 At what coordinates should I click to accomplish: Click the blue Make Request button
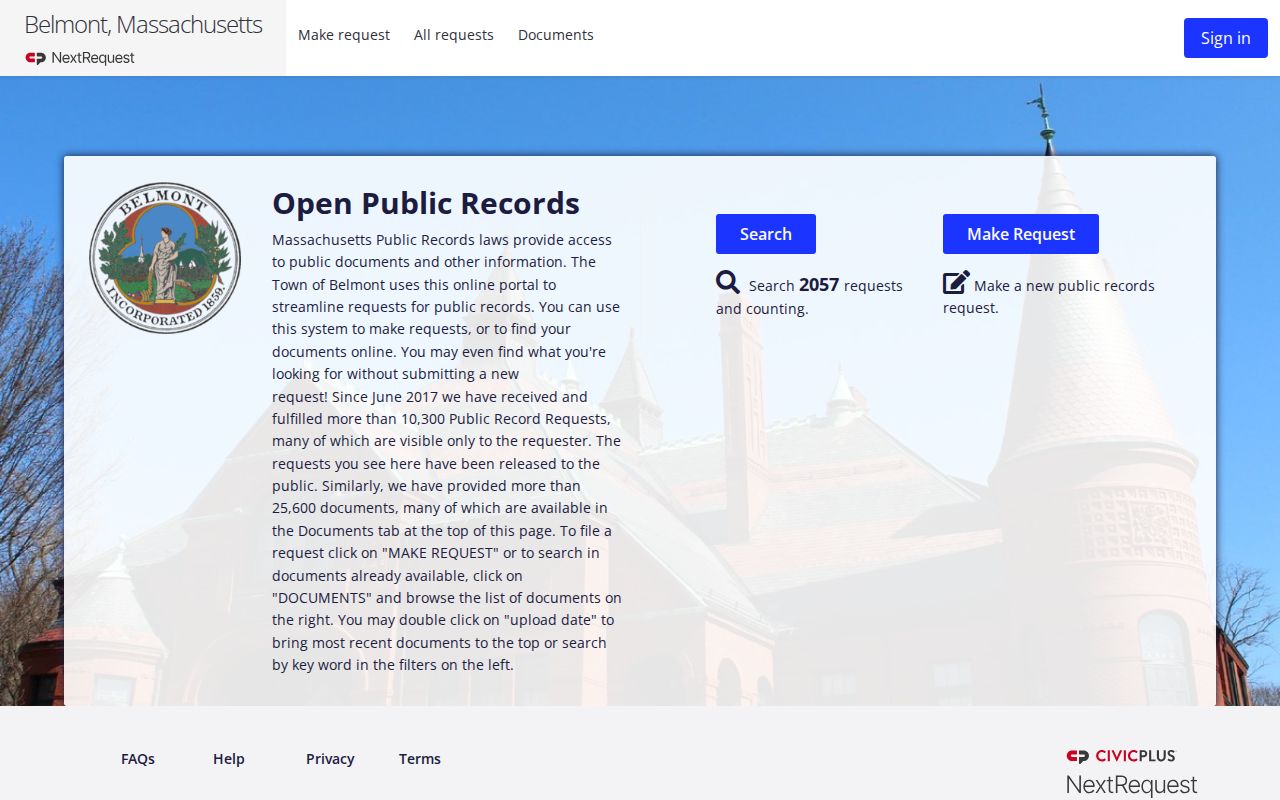pos(1021,234)
